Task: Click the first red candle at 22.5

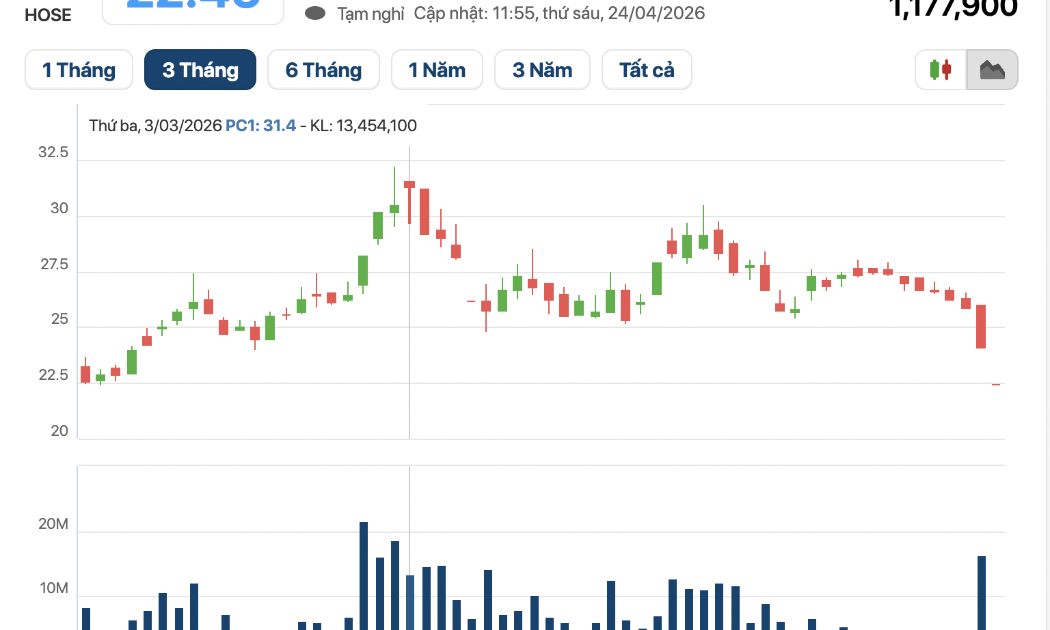Action: click(x=85, y=374)
